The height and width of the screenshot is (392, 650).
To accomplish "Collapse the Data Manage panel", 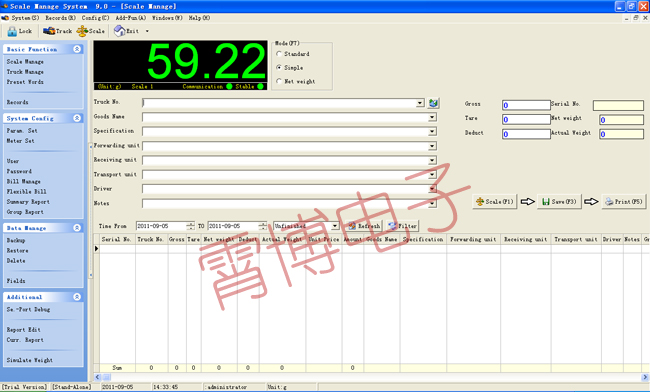I will (x=77, y=228).
